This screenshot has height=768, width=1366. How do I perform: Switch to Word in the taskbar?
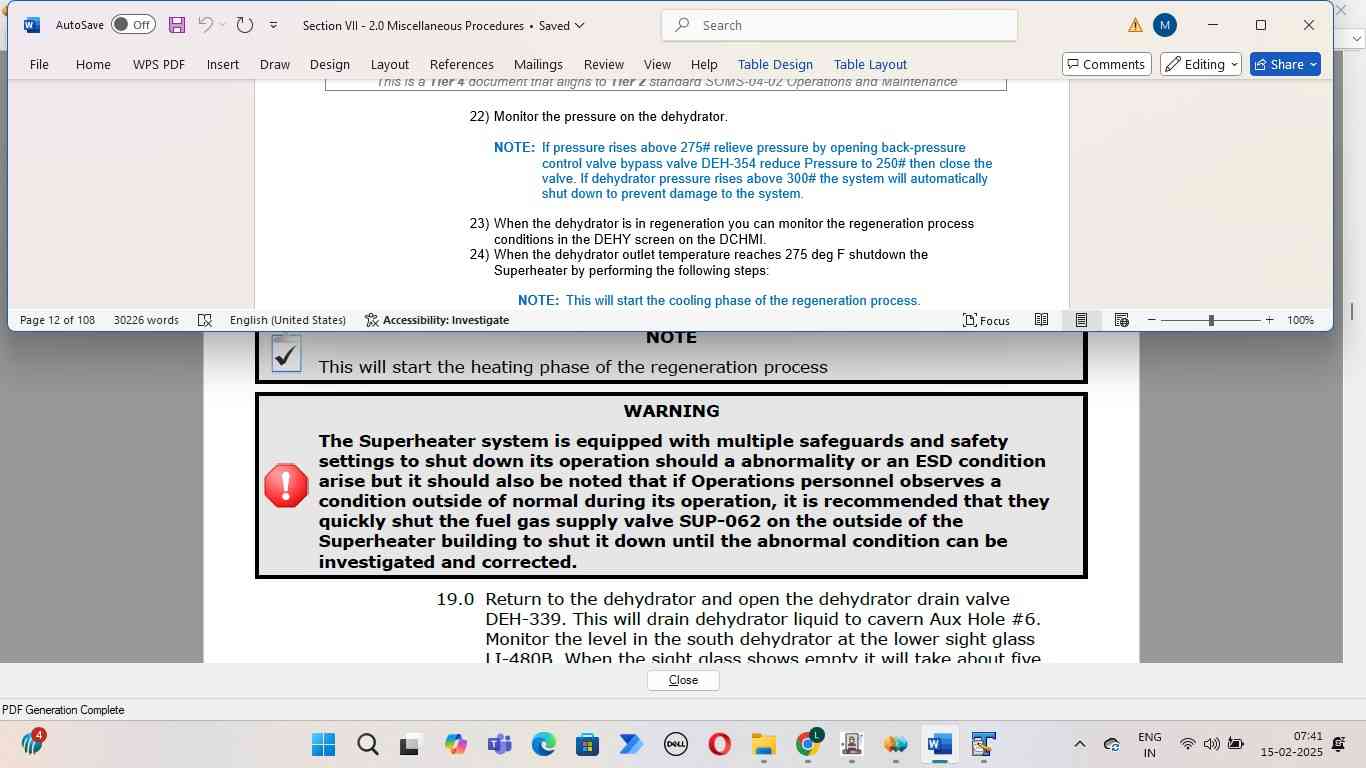939,745
